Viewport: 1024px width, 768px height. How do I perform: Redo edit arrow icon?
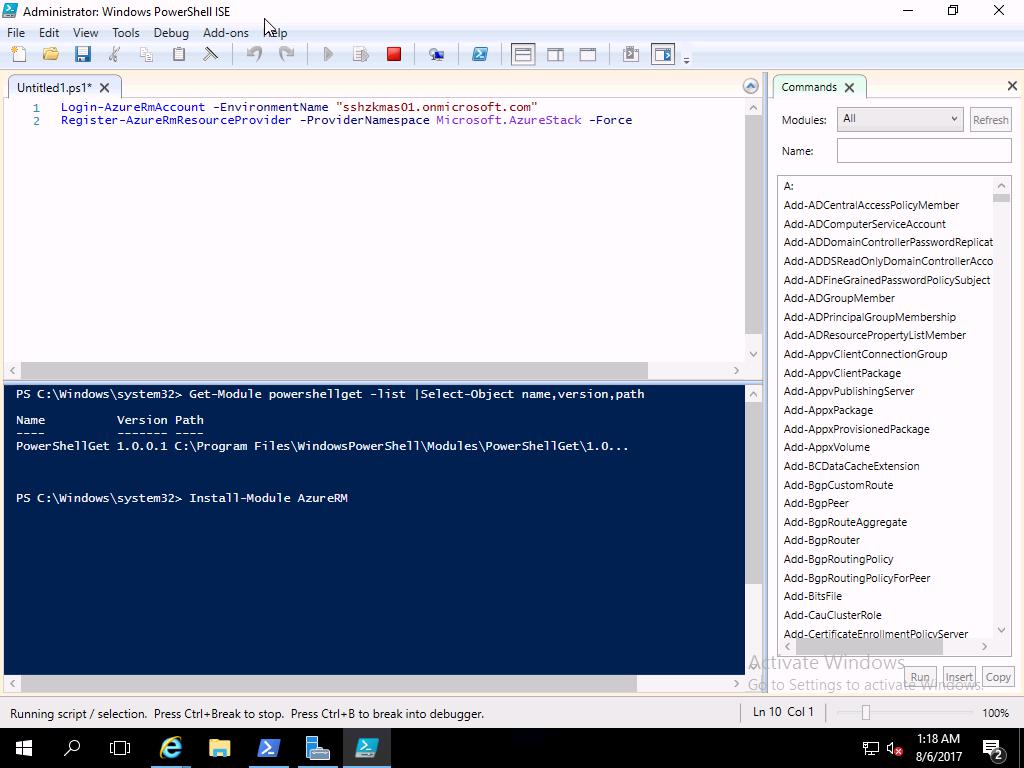click(x=286, y=54)
